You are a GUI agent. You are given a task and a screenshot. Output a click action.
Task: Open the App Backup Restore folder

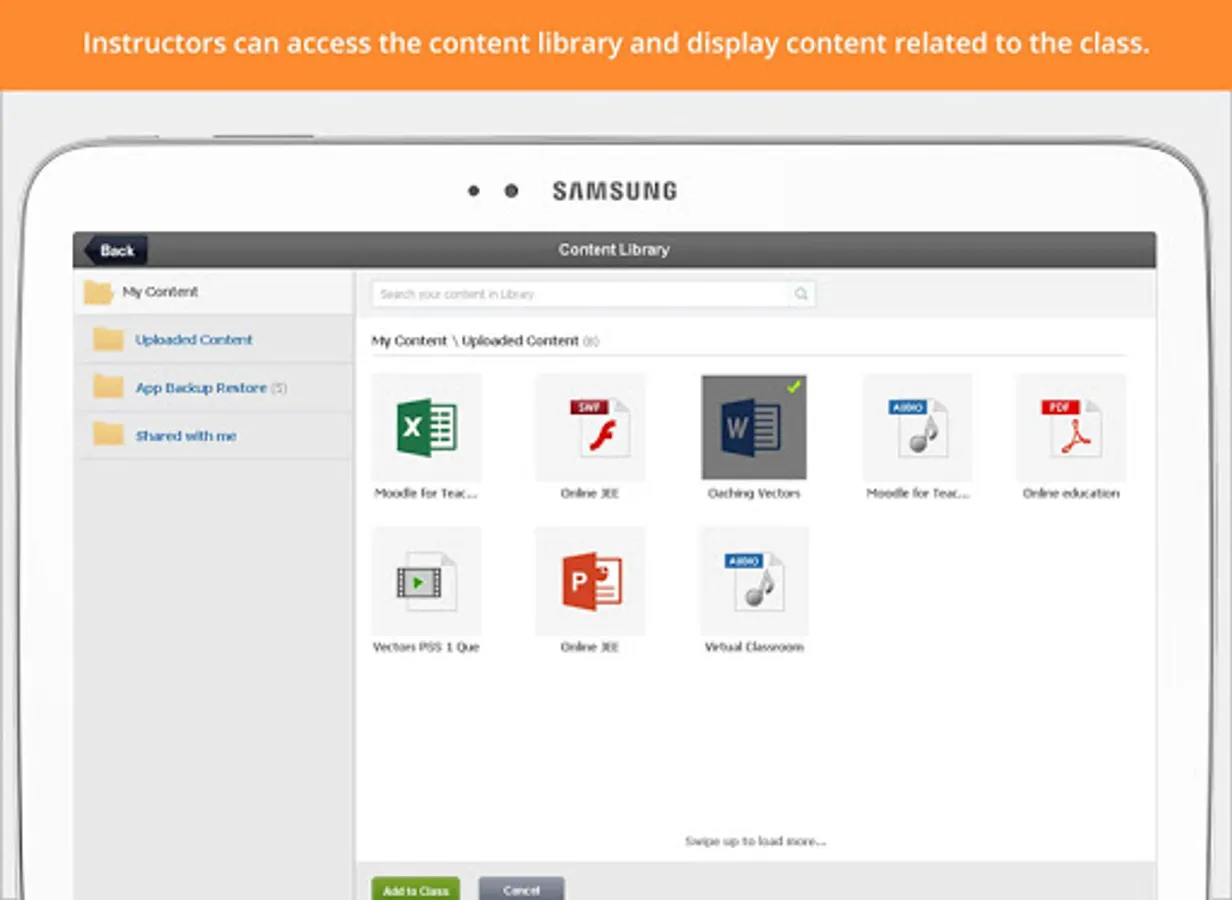[214, 388]
